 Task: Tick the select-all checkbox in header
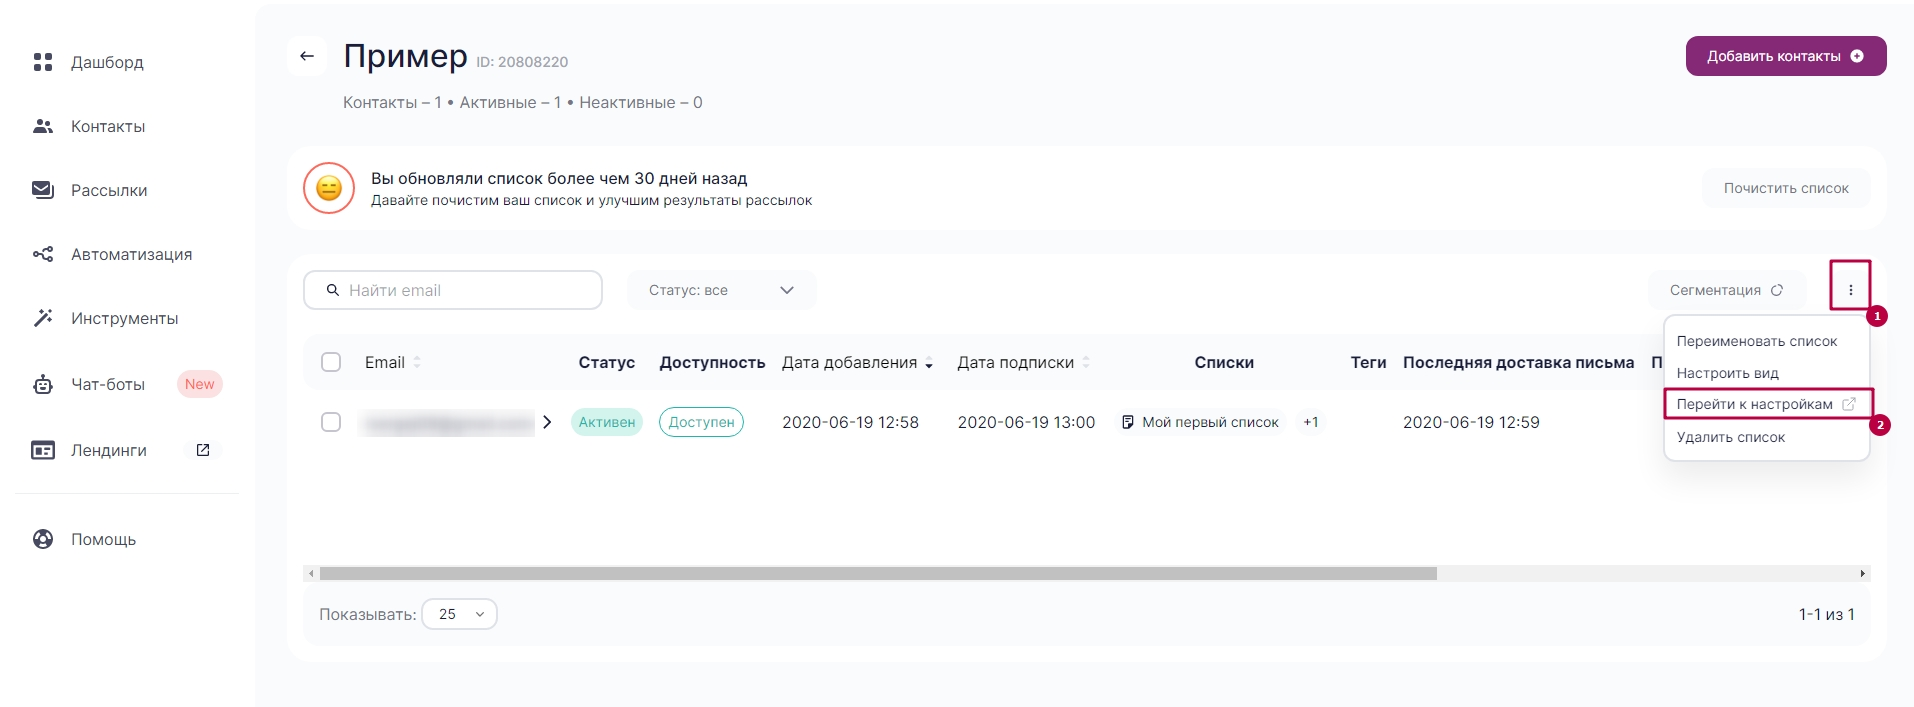click(331, 362)
